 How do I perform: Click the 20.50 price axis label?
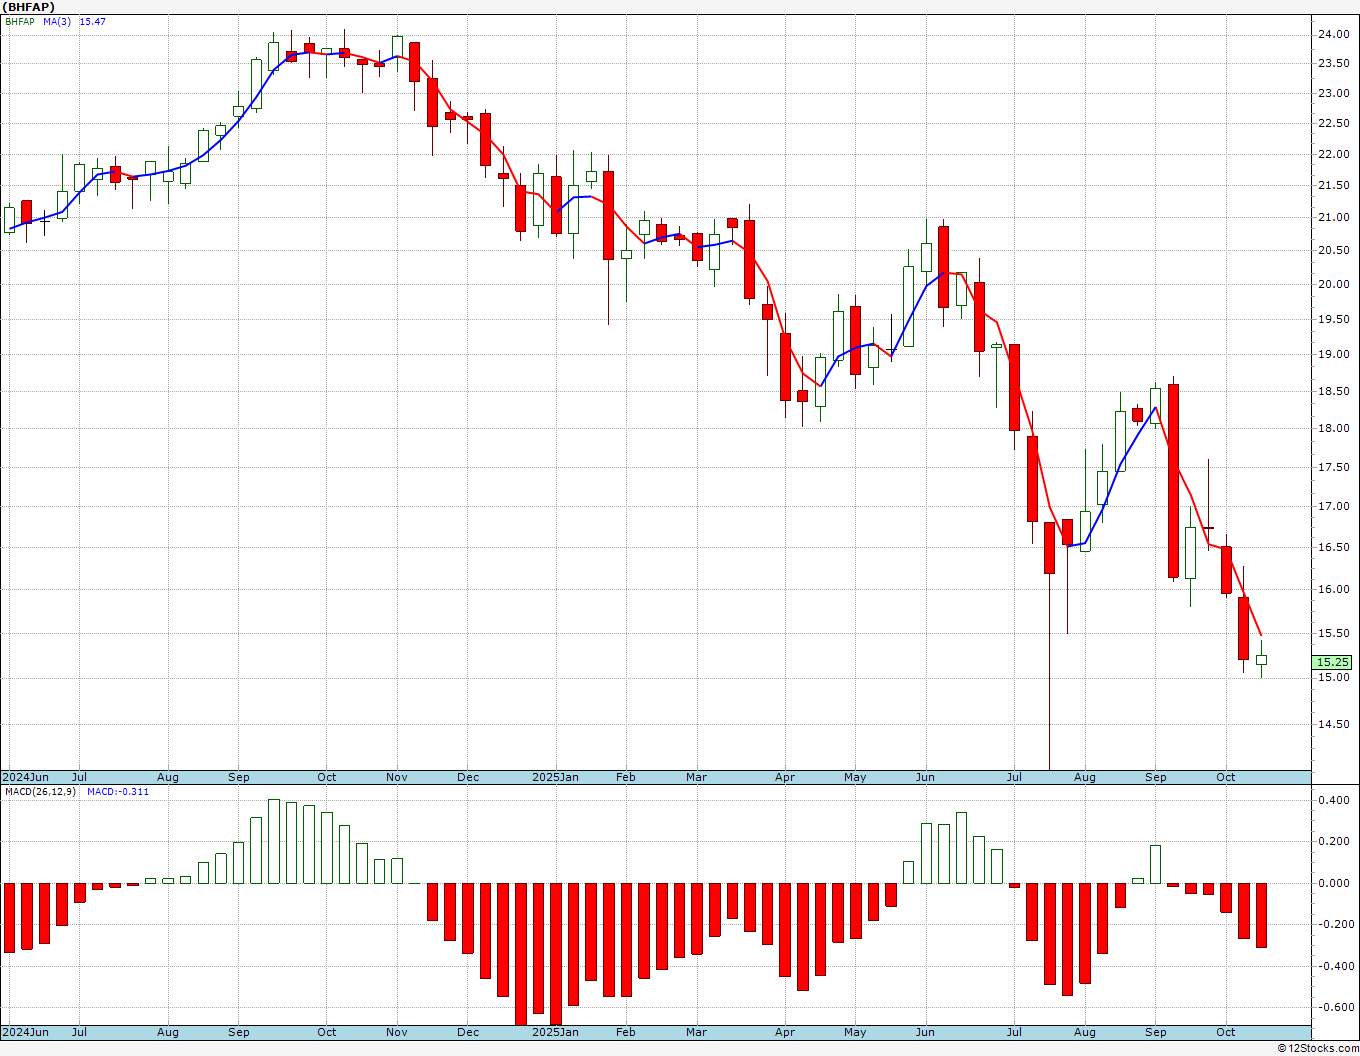pos(1334,250)
